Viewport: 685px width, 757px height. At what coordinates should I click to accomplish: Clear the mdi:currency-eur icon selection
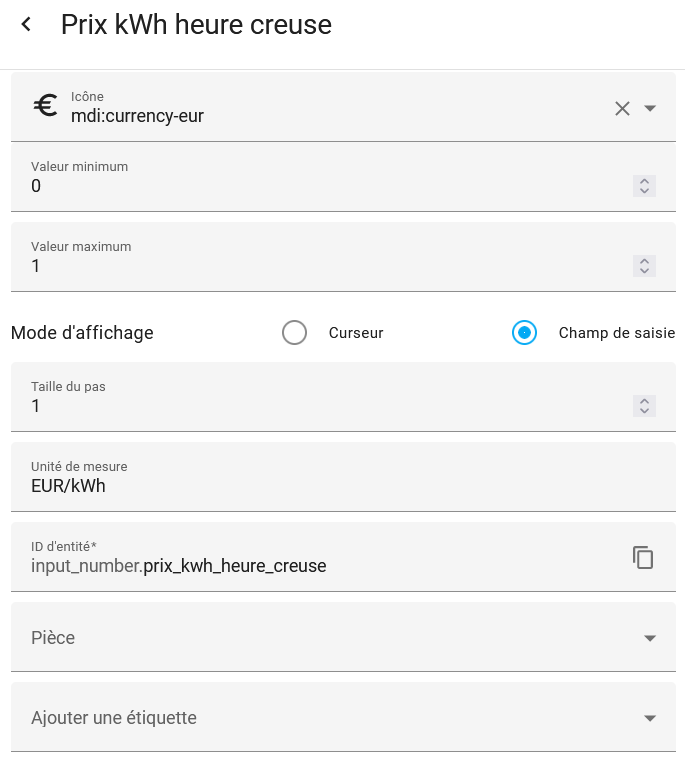point(622,108)
